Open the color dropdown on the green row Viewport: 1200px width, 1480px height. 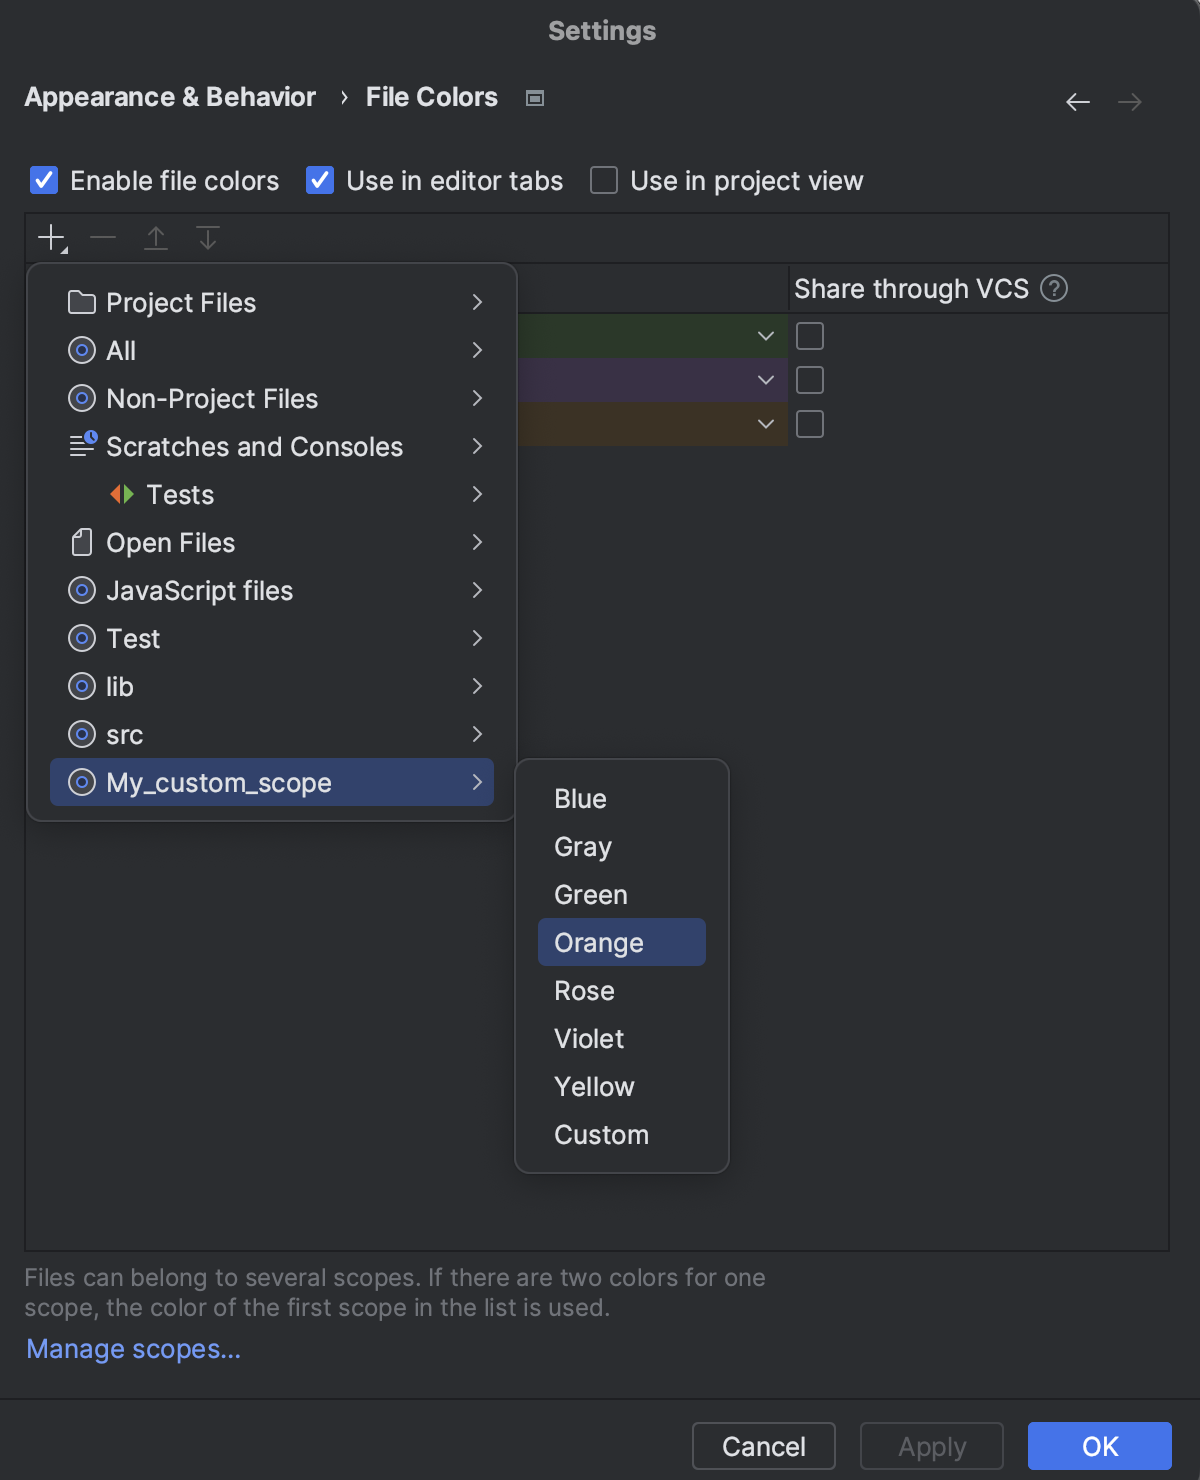(x=765, y=336)
